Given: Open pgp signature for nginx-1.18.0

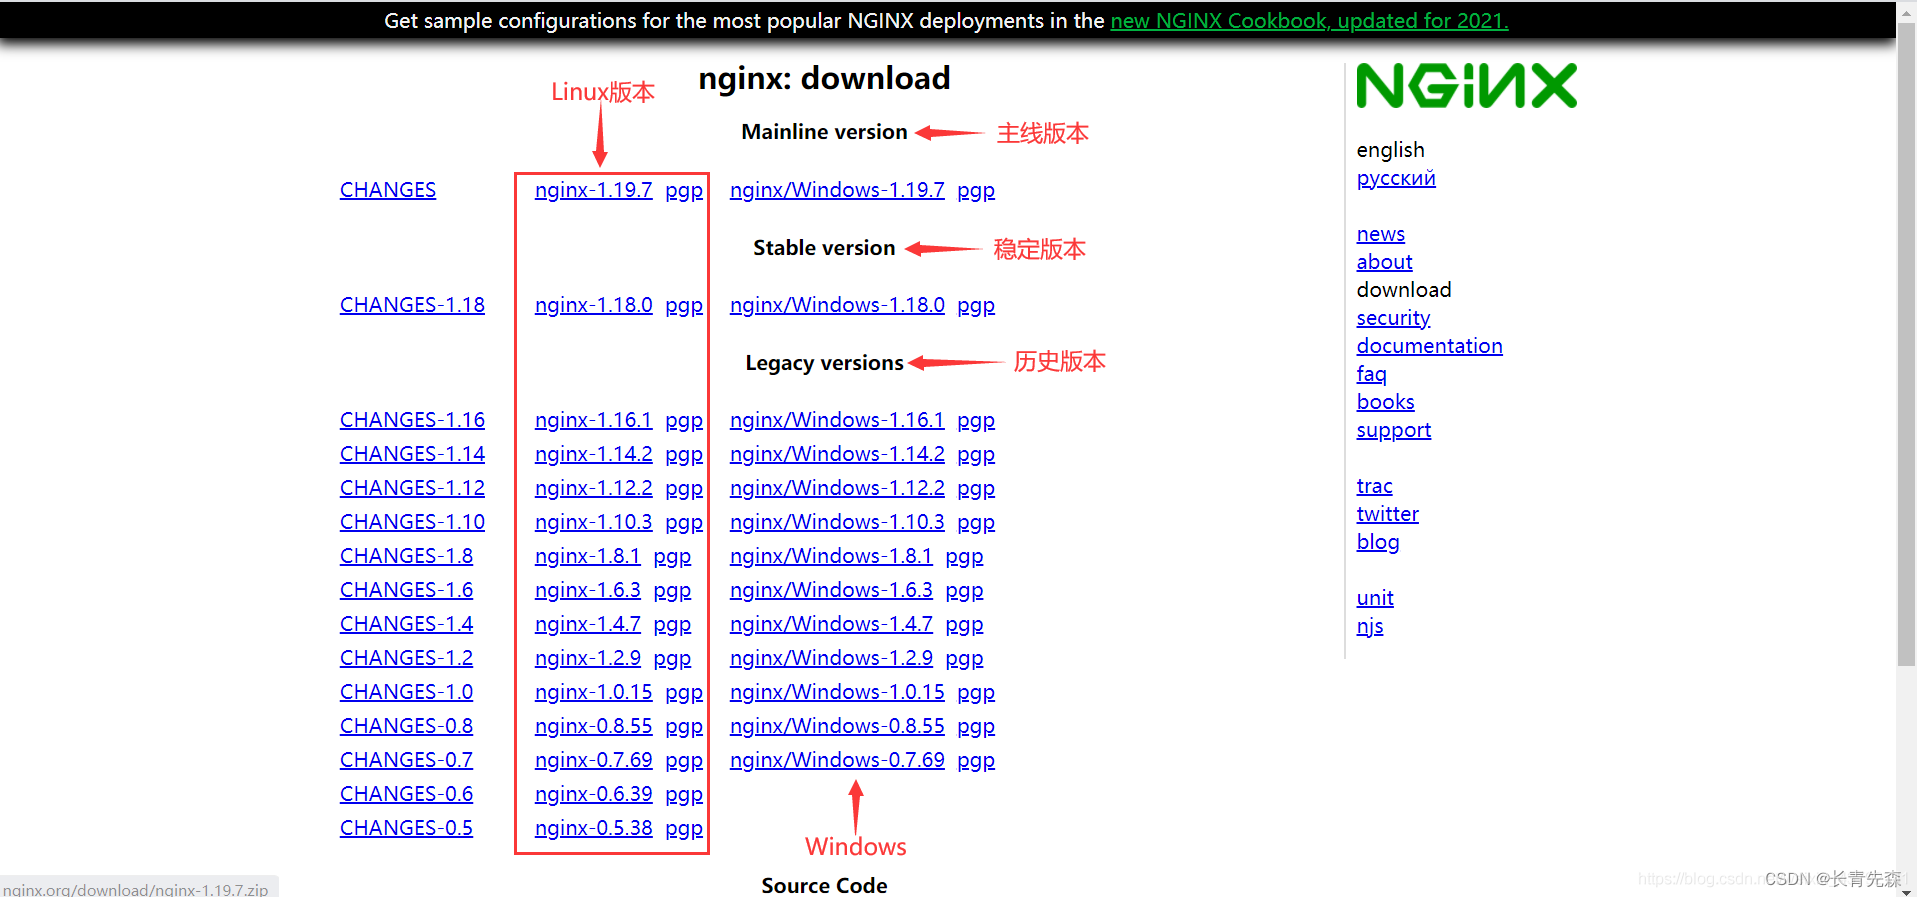Looking at the screenshot, I should [x=684, y=306].
